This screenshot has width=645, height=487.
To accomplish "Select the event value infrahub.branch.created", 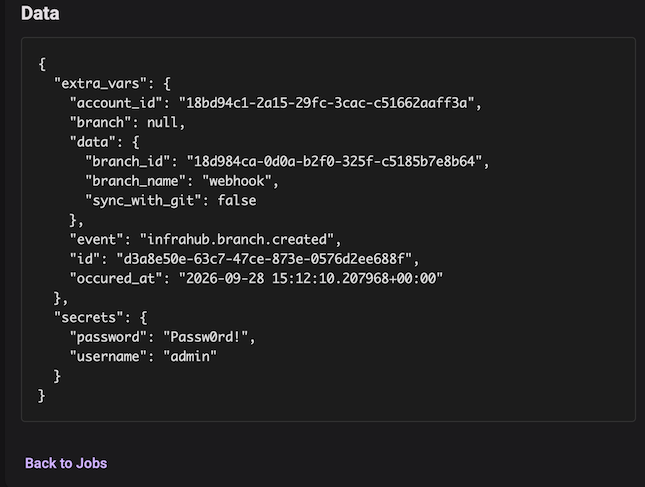I will pos(237,239).
